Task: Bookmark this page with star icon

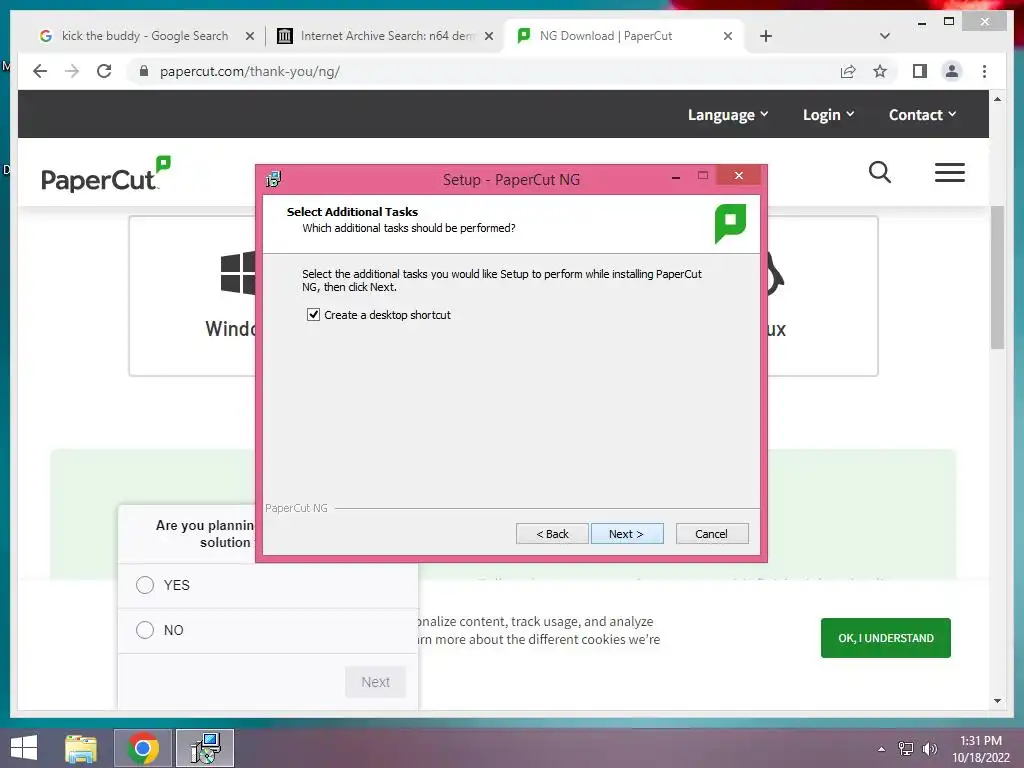Action: pos(880,71)
